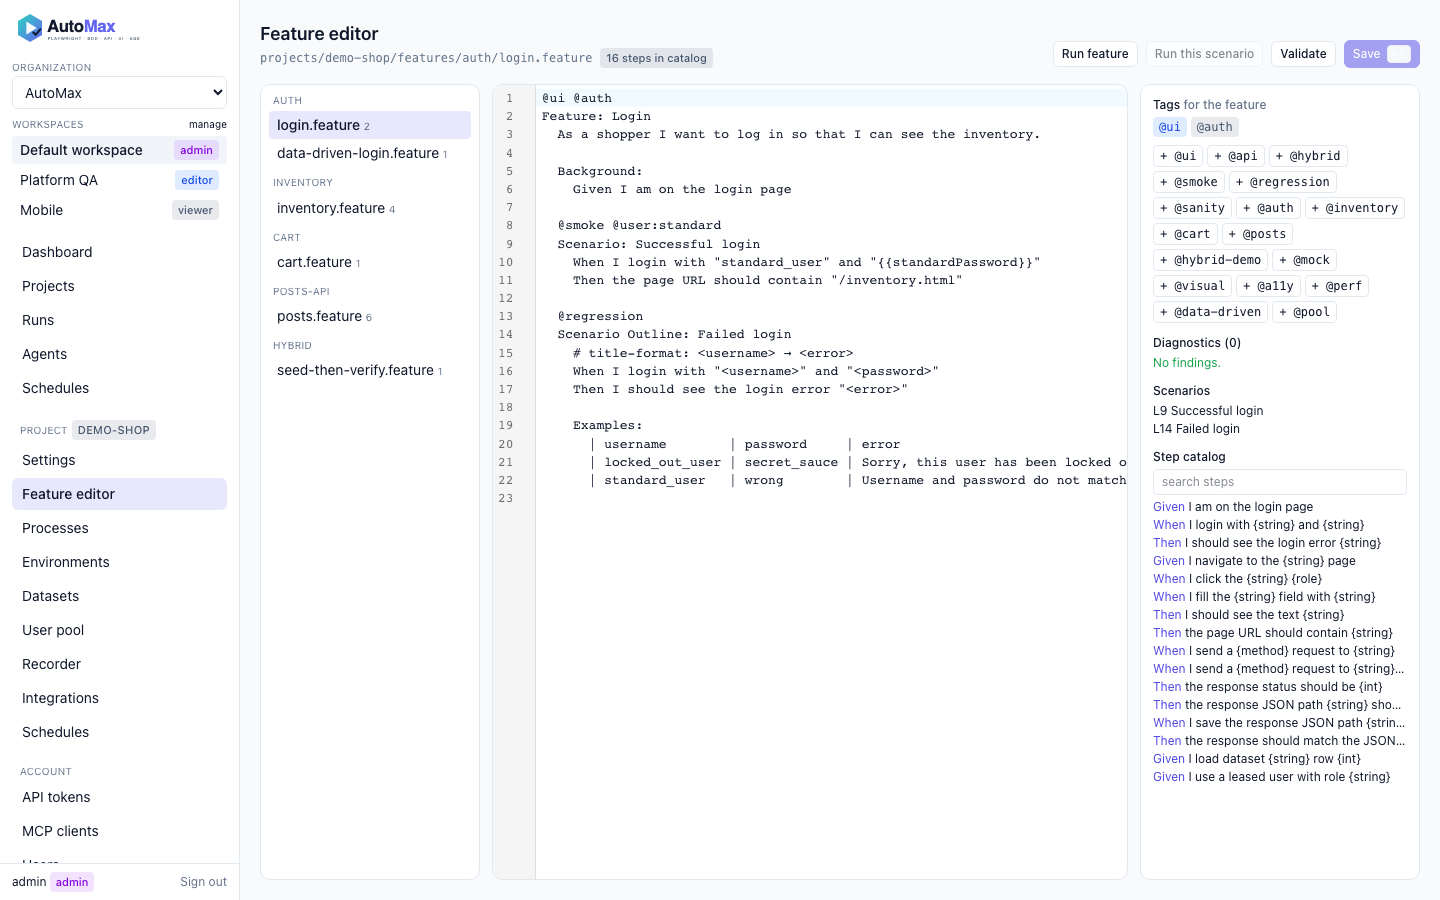Click the 16 steps in catalog badge
1440x900 pixels.
click(656, 58)
